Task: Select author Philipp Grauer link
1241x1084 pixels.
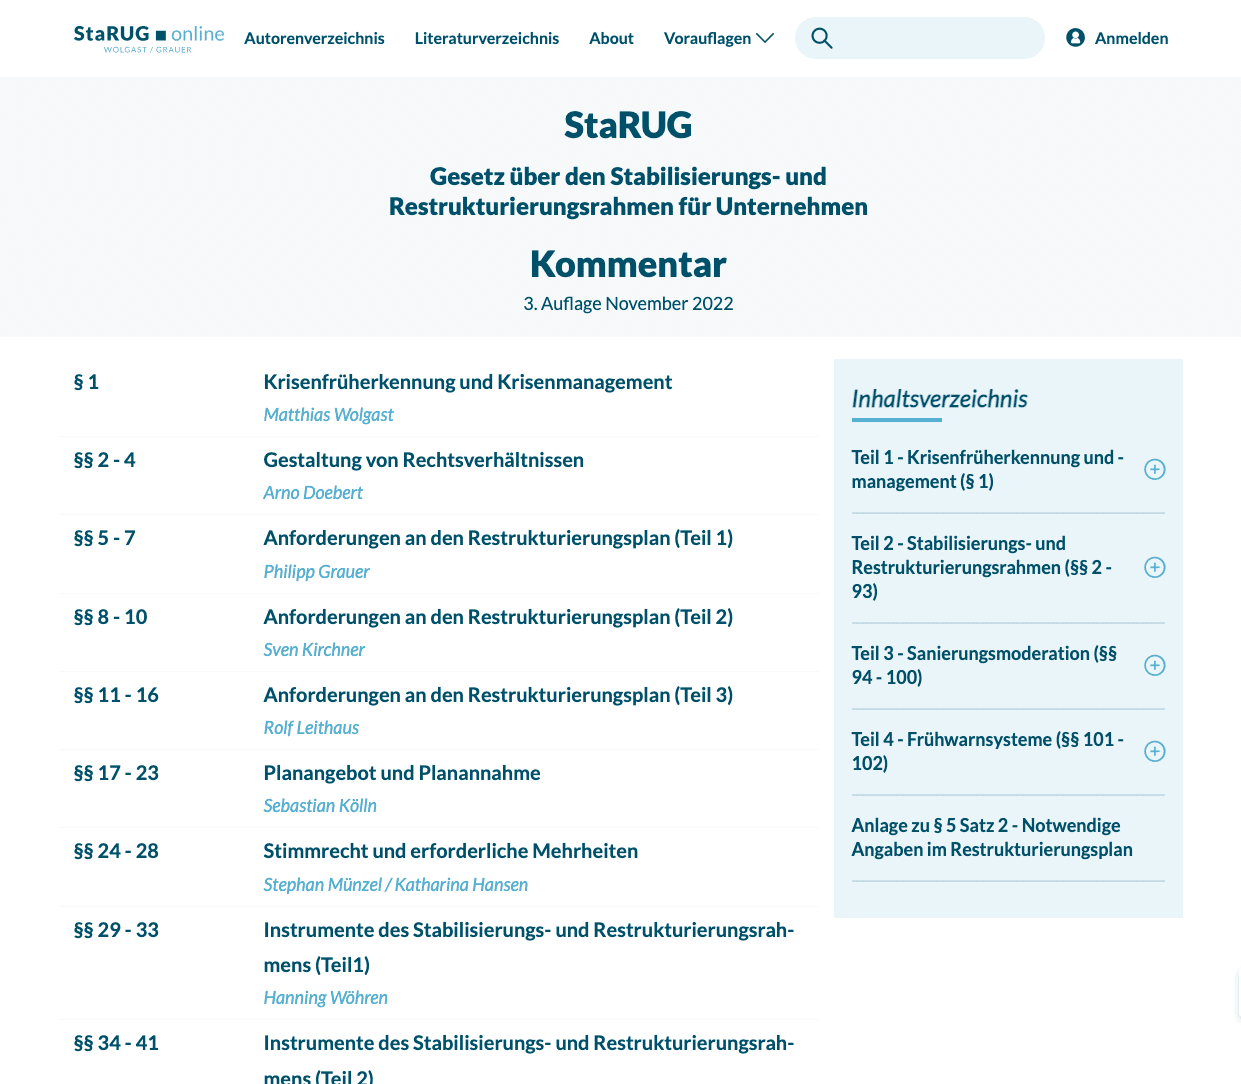Action: pos(316,572)
